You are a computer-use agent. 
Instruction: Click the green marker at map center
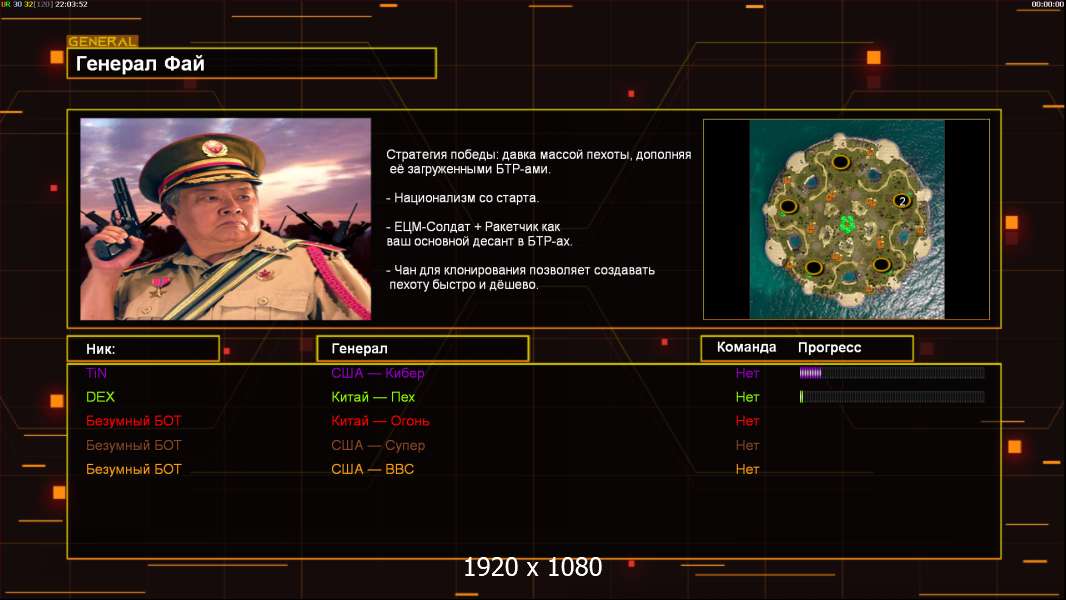click(847, 222)
